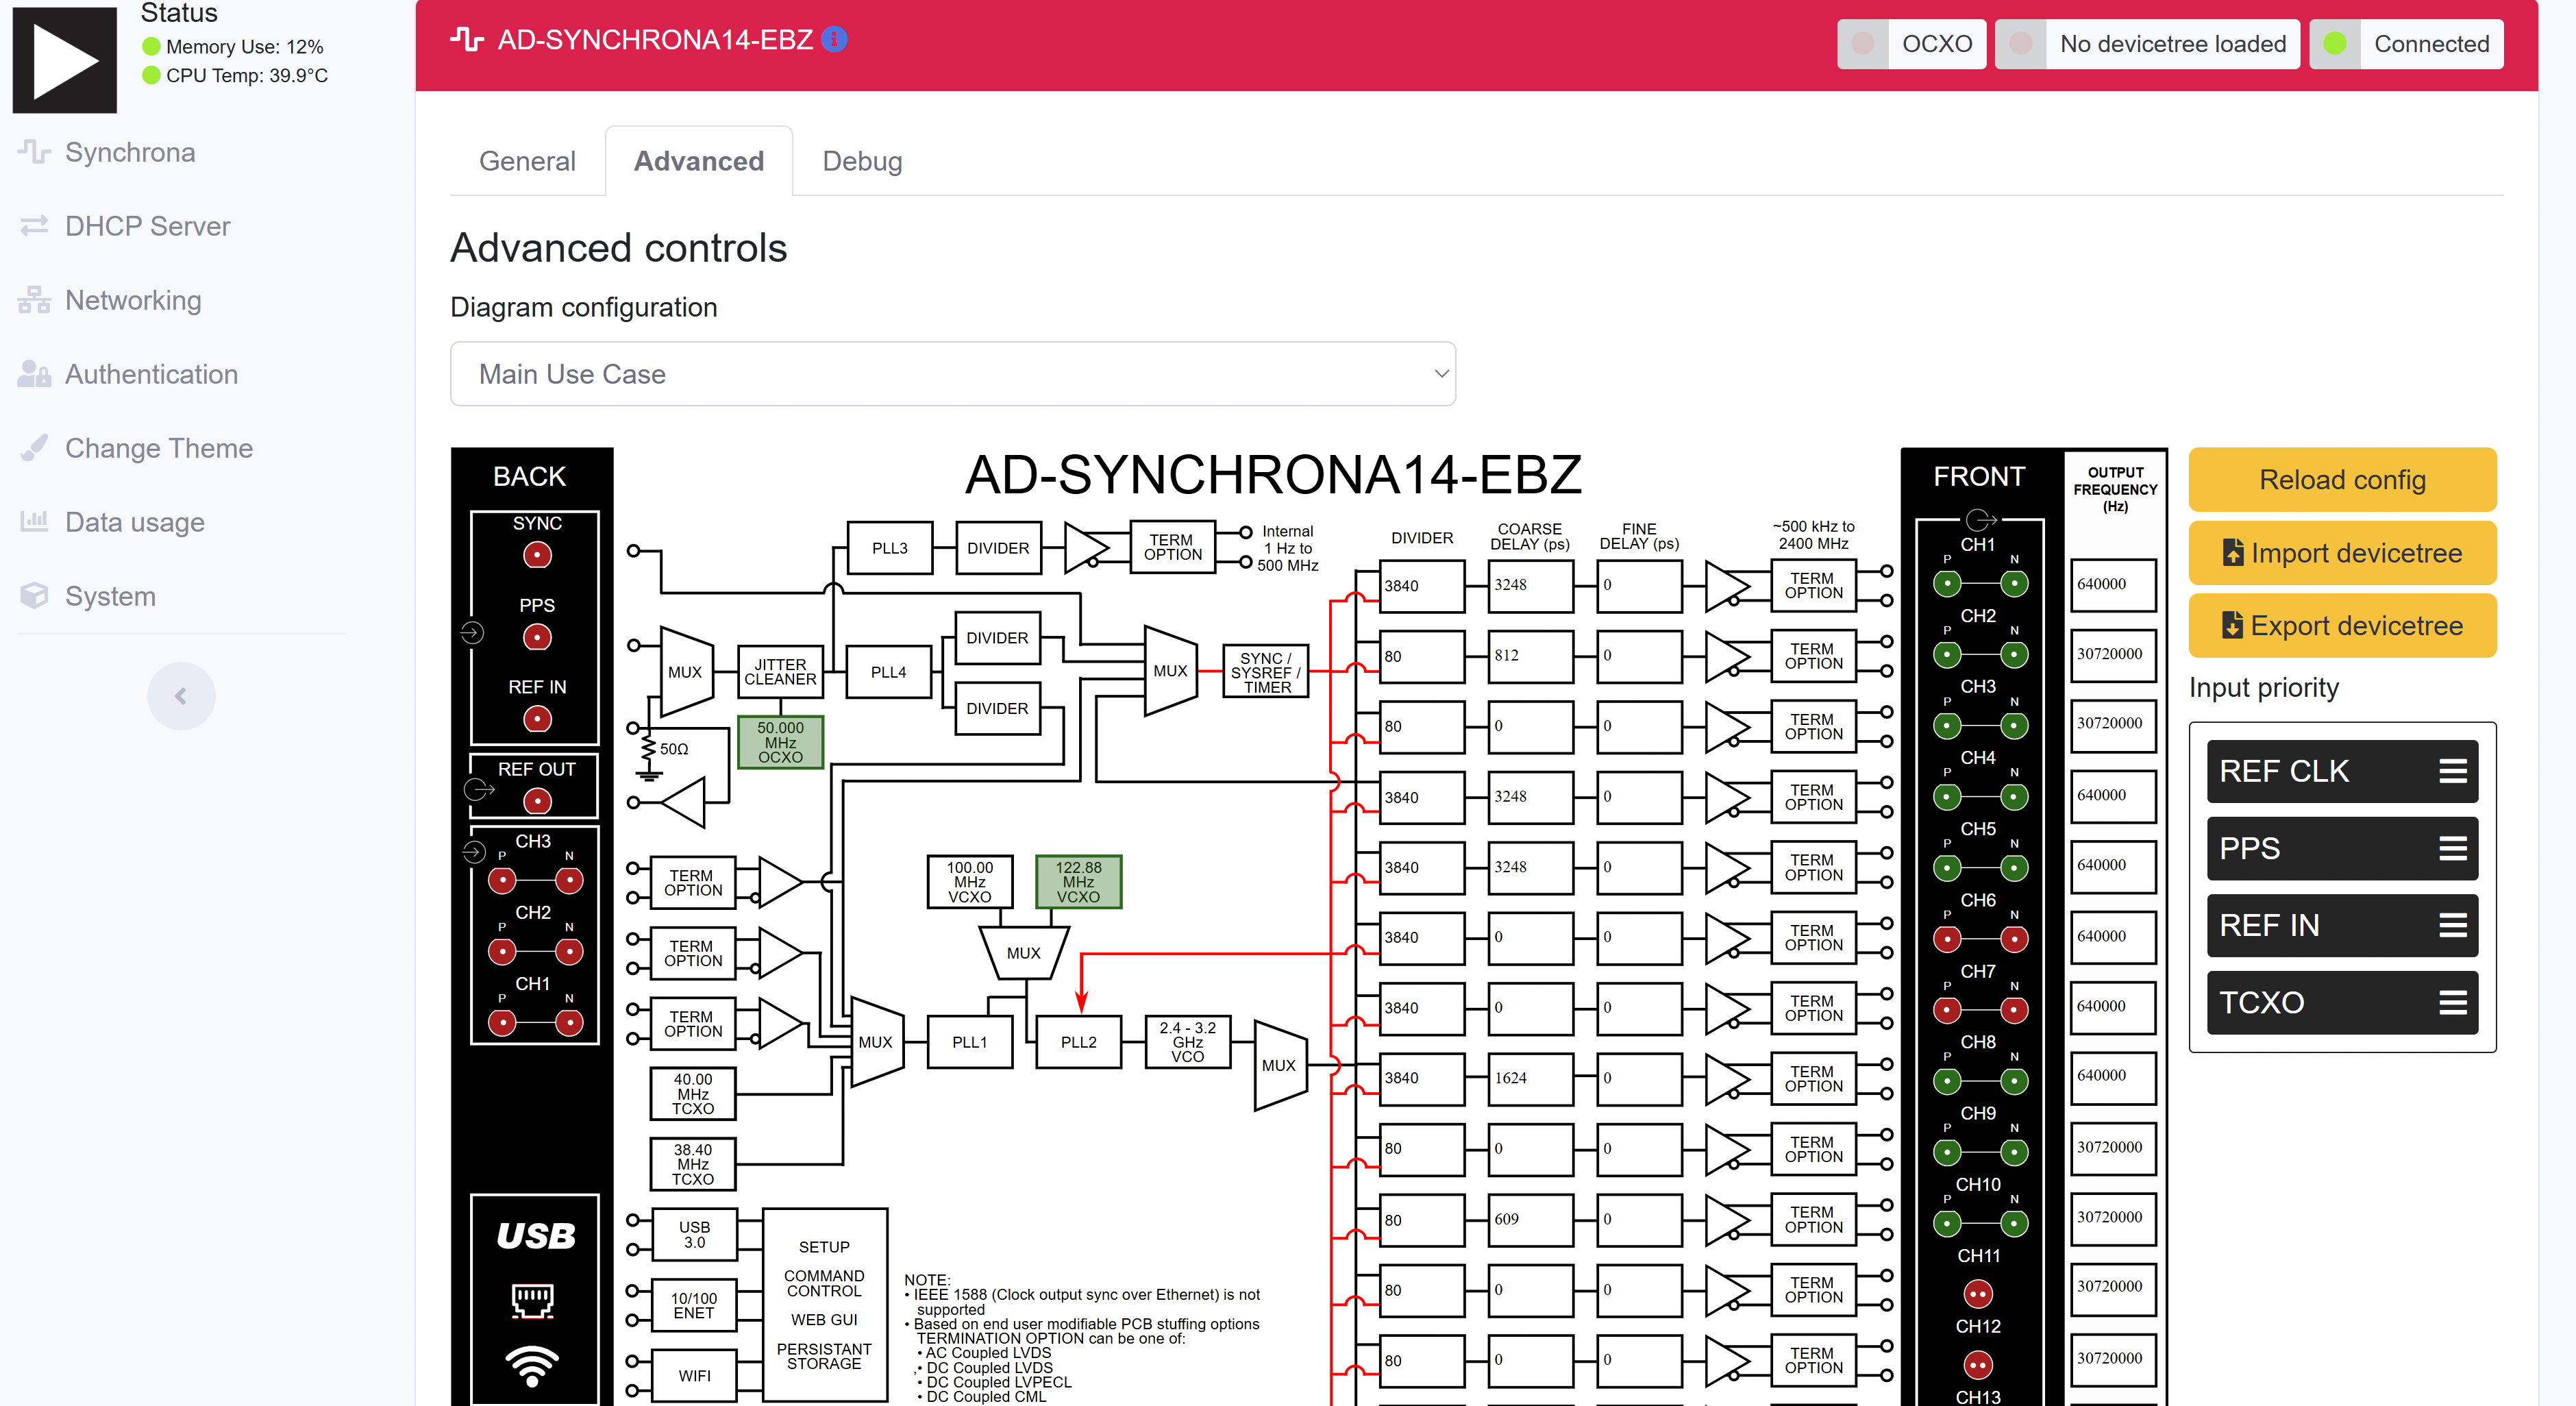Image resolution: width=2576 pixels, height=1406 pixels.
Task: Click the Reload config button
Action: point(2342,480)
